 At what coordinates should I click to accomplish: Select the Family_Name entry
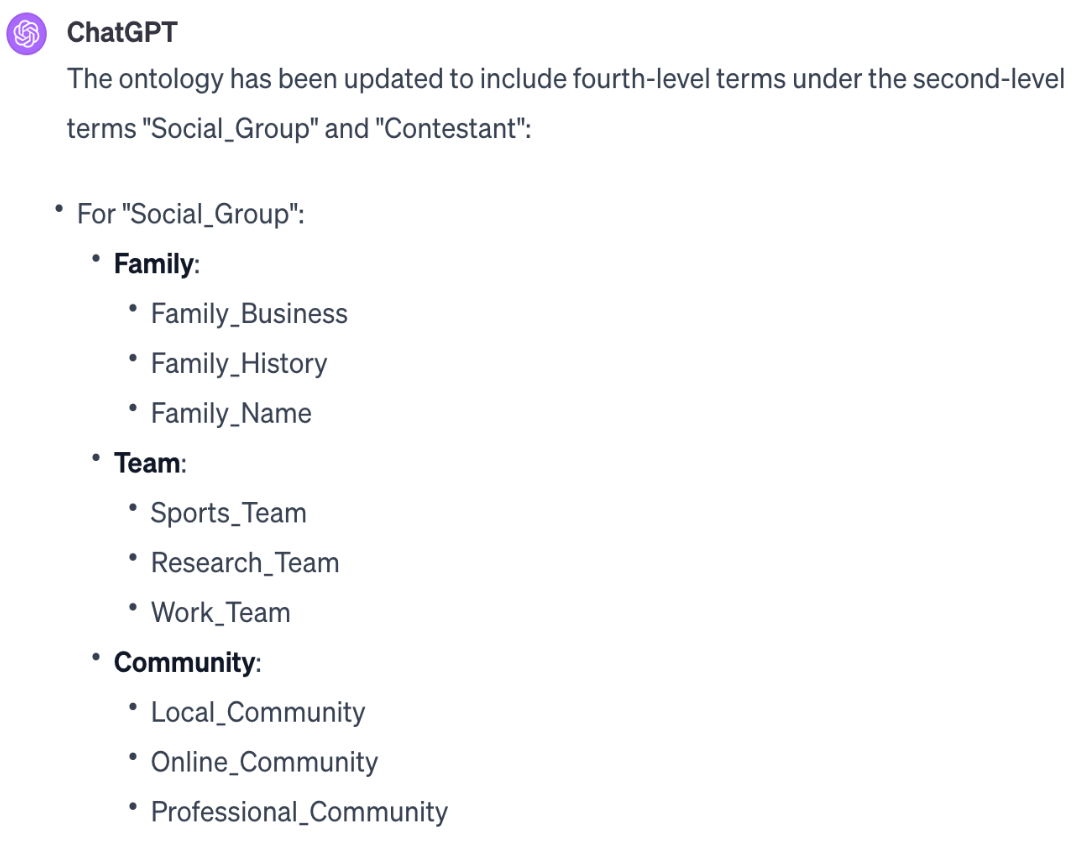click(231, 414)
